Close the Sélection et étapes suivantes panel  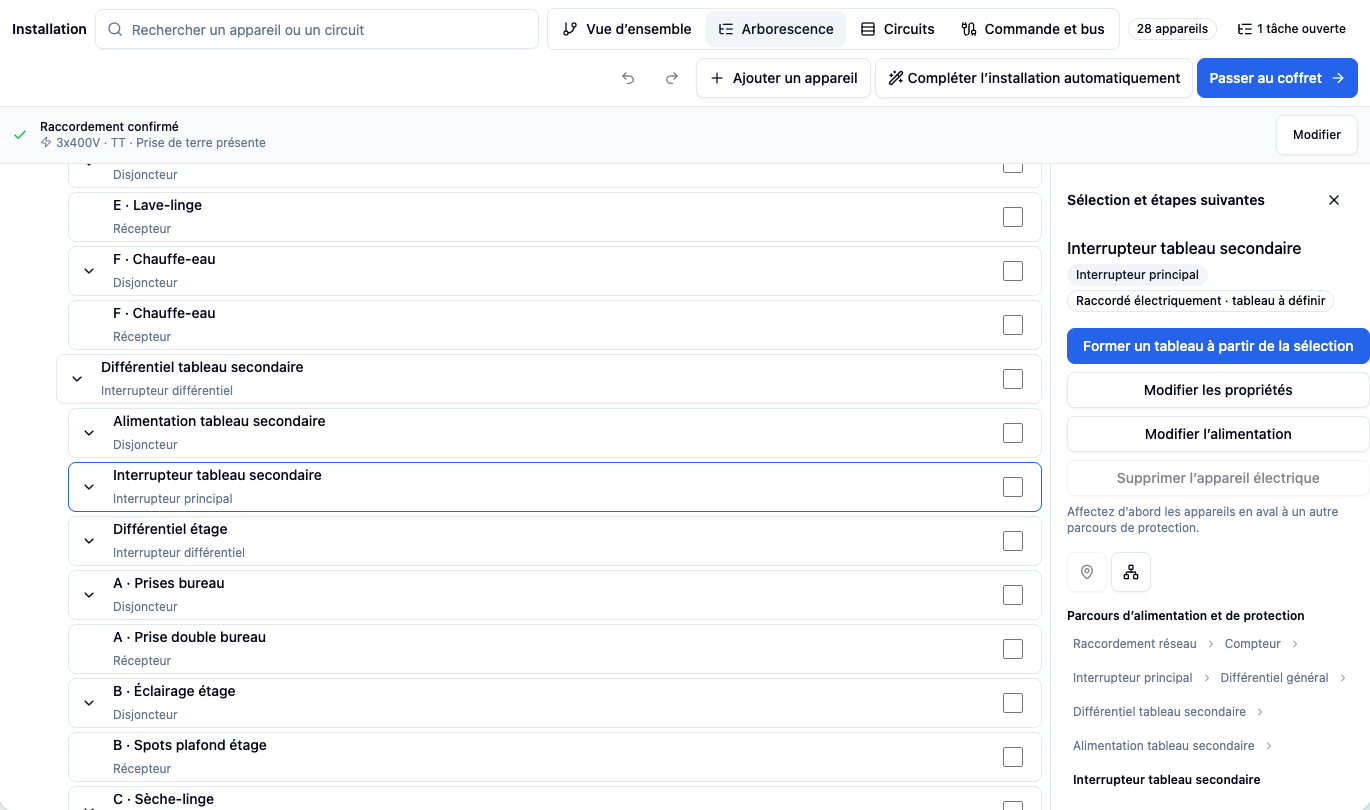[x=1334, y=200]
